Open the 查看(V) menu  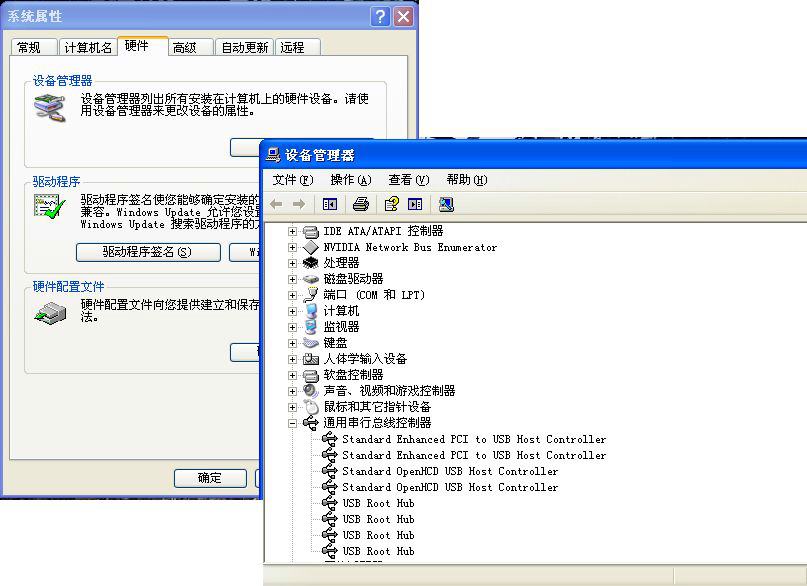tap(408, 180)
